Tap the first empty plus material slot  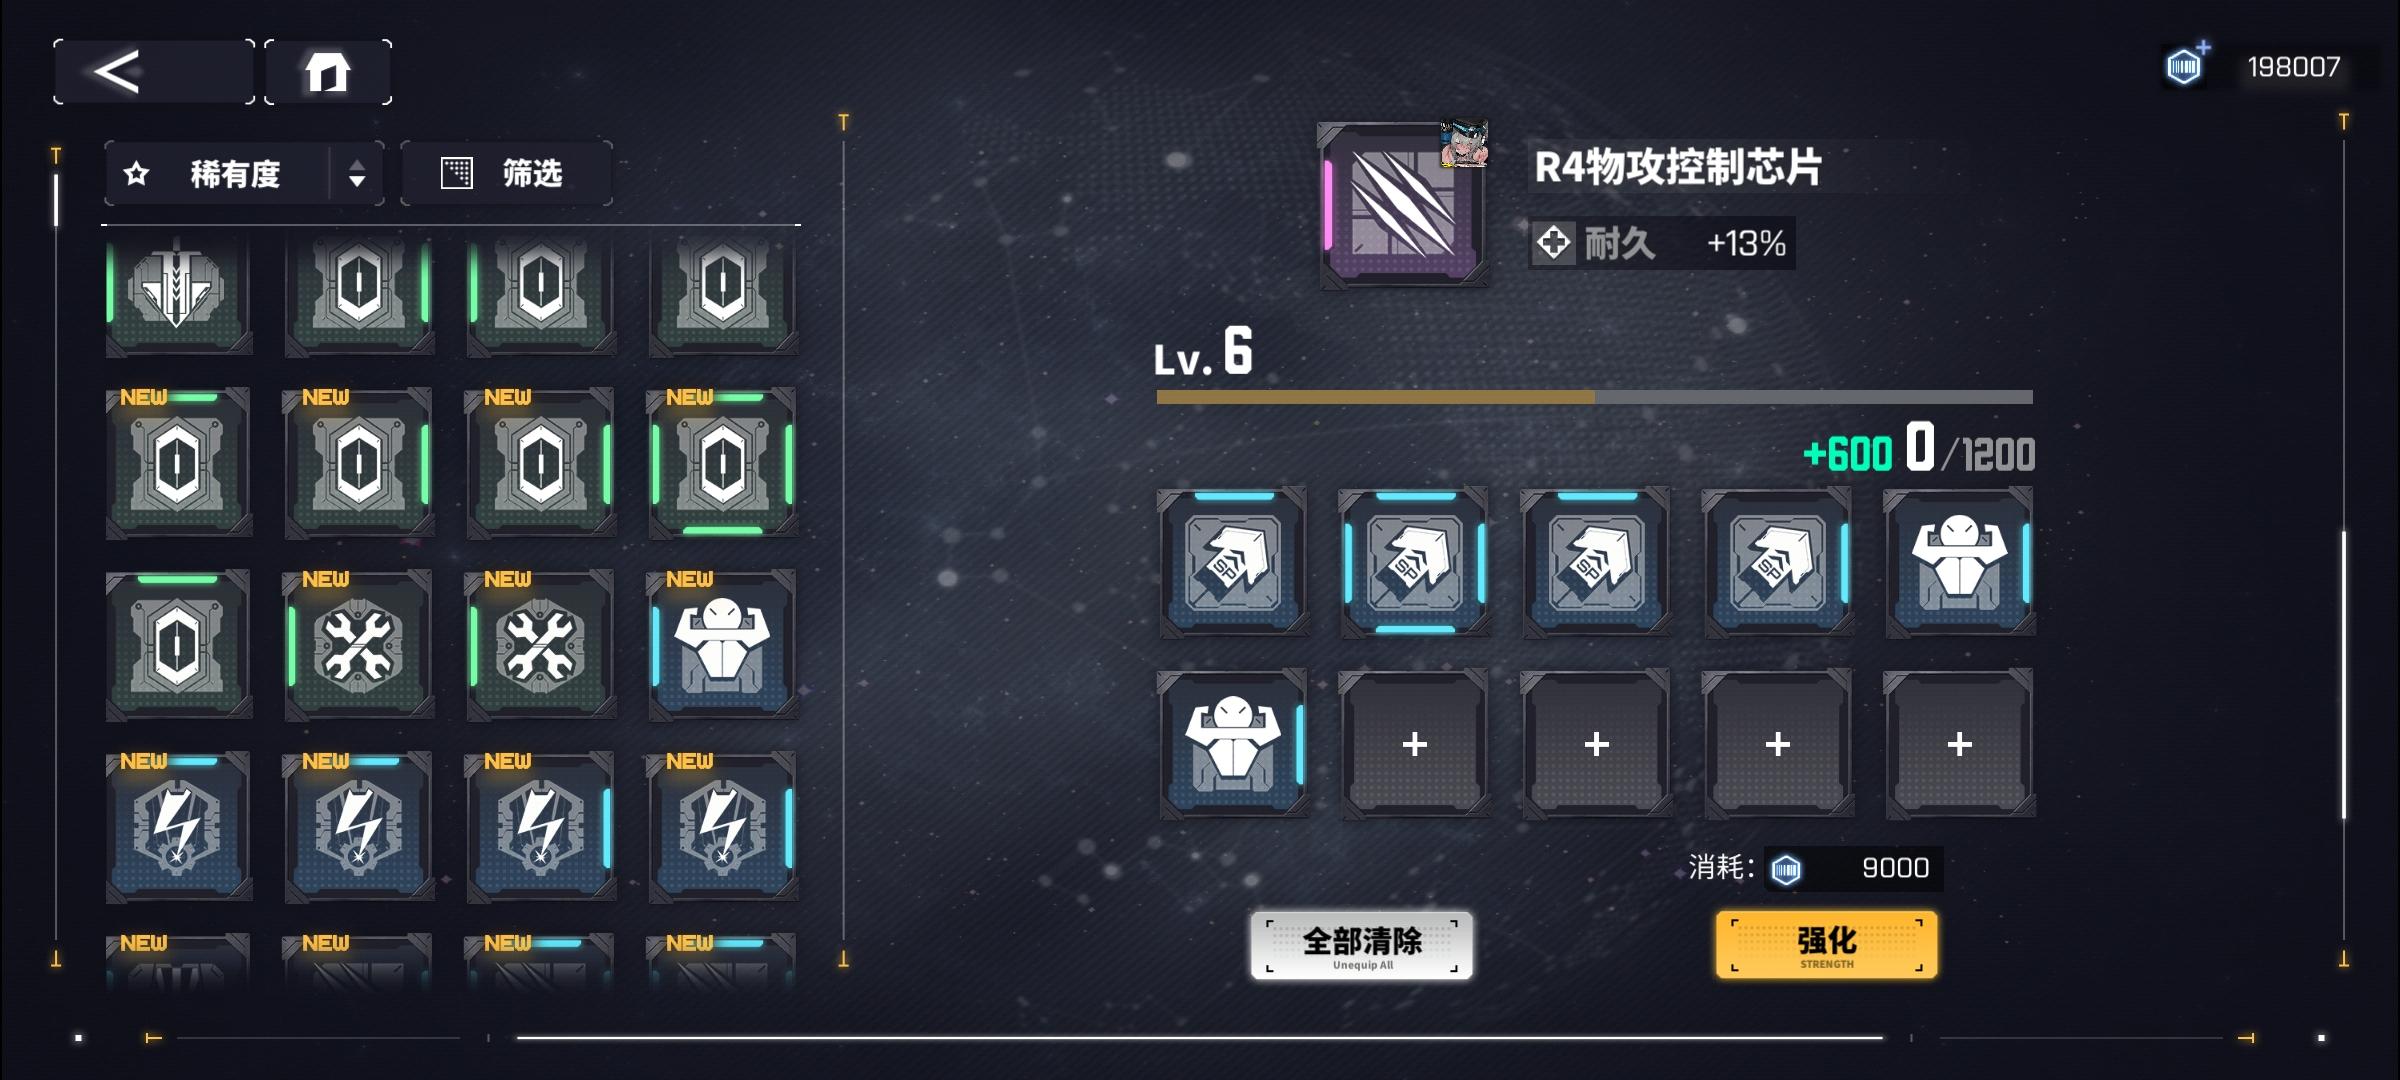point(1414,744)
